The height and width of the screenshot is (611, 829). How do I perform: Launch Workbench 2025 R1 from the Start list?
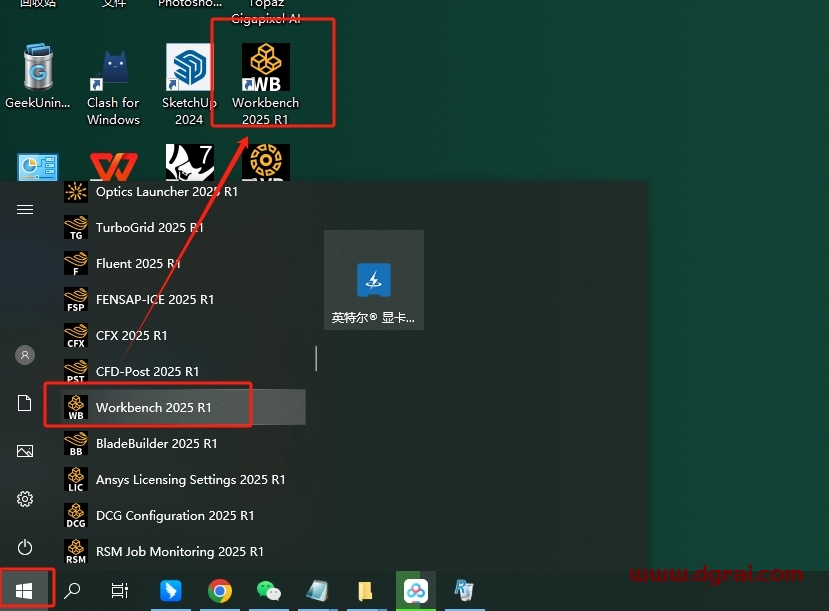click(x=183, y=407)
